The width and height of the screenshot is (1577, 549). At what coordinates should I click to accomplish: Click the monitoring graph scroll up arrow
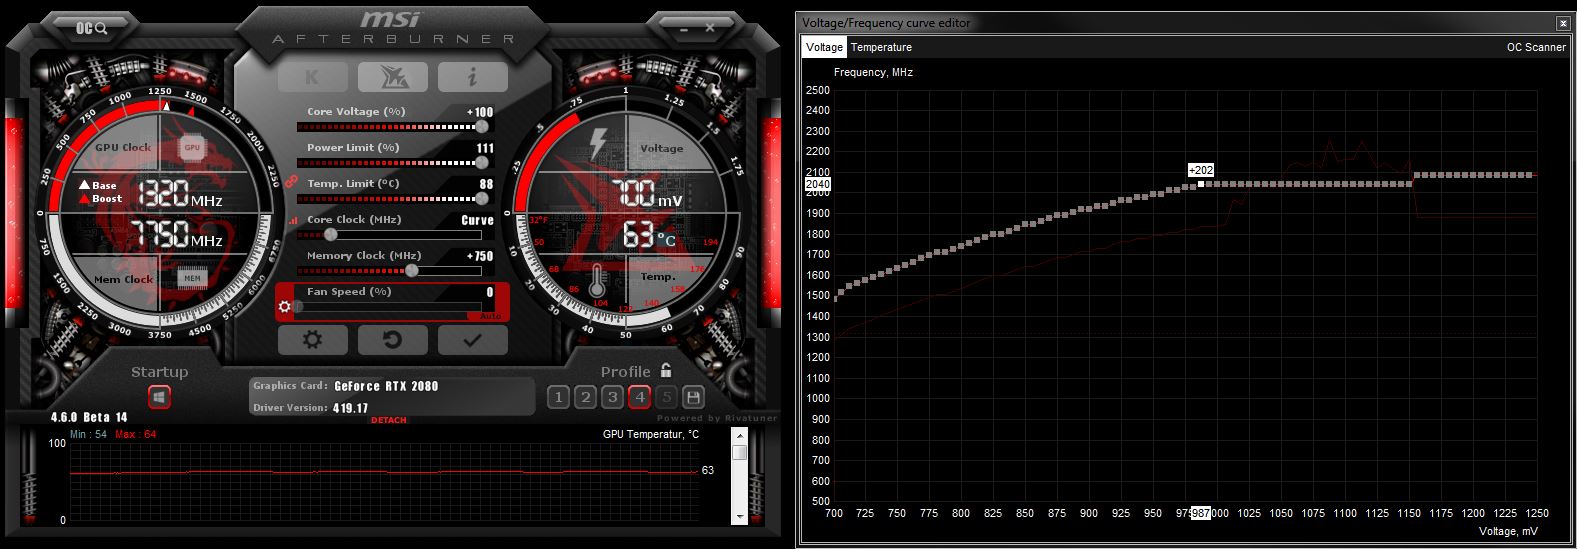pos(740,437)
